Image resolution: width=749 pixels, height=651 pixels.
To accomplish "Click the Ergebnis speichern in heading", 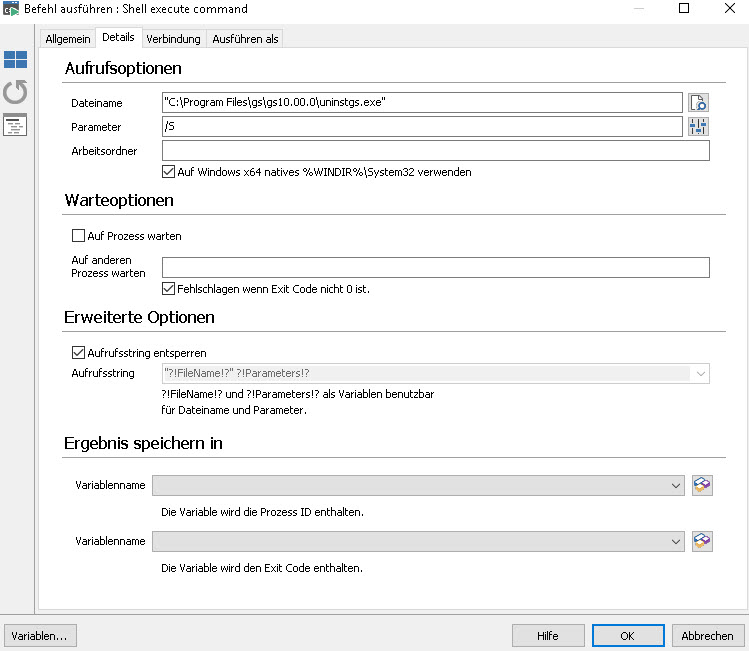I will pyautogui.click(x=143, y=443).
